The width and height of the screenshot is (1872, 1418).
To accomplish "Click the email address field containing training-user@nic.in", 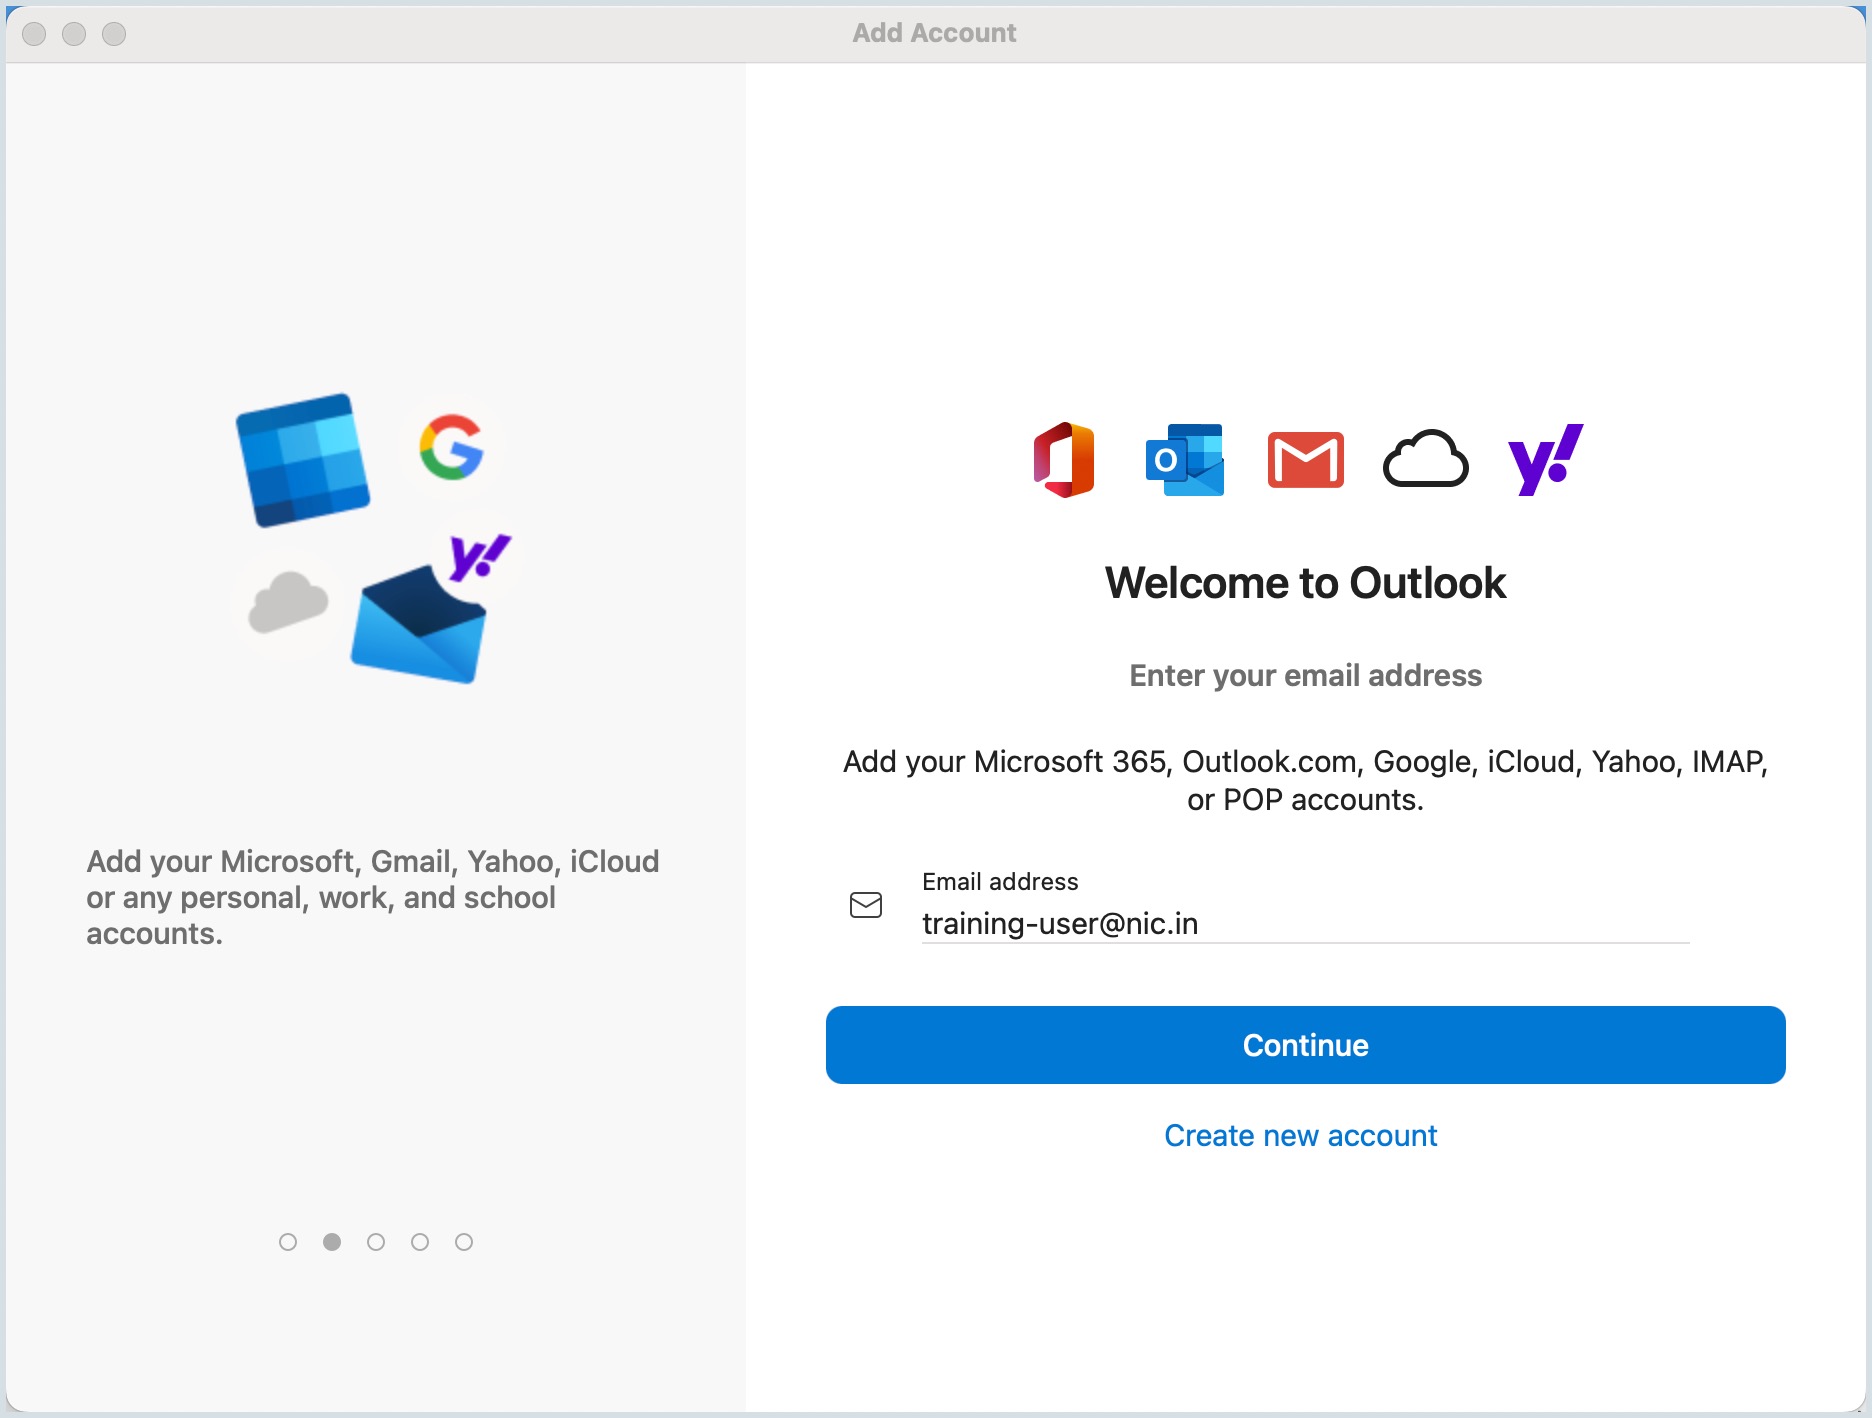I will point(1306,924).
